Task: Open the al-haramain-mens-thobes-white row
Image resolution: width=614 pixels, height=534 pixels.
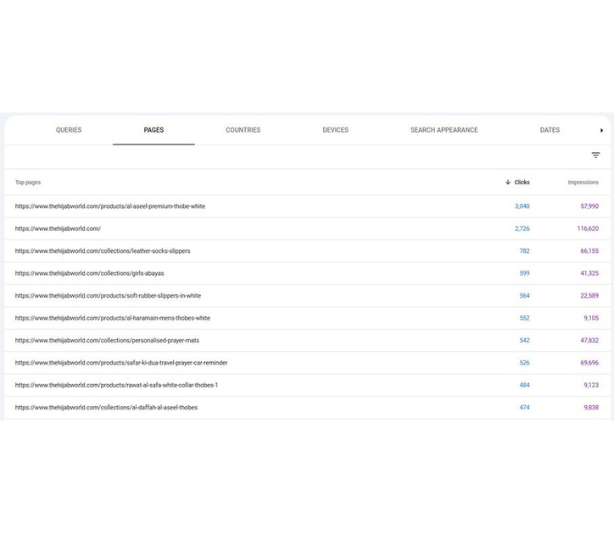Action: [x=112, y=318]
